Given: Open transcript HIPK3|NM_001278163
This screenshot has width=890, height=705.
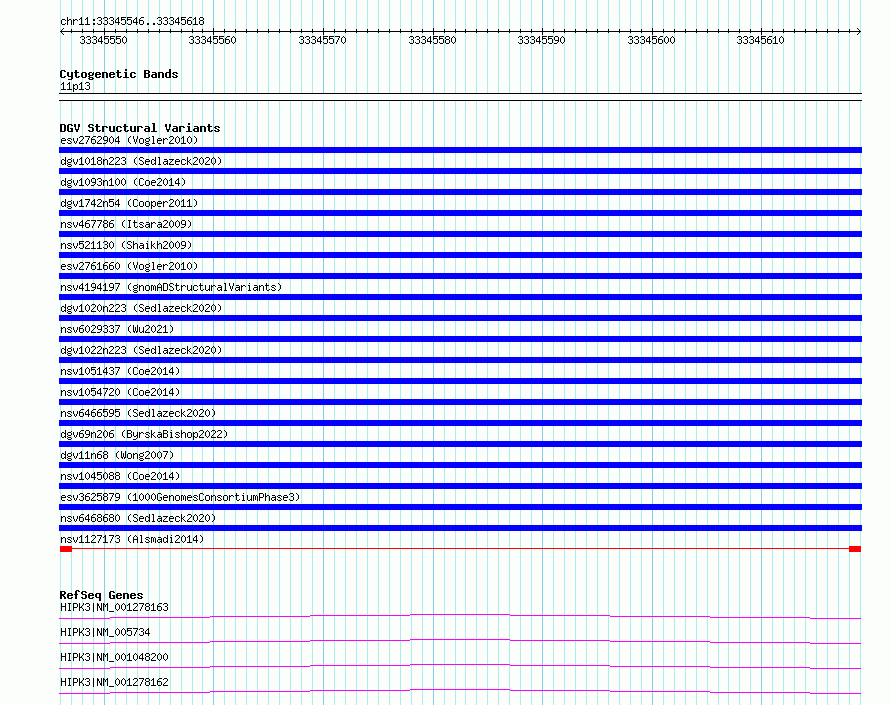Looking at the screenshot, I should tap(114, 607).
